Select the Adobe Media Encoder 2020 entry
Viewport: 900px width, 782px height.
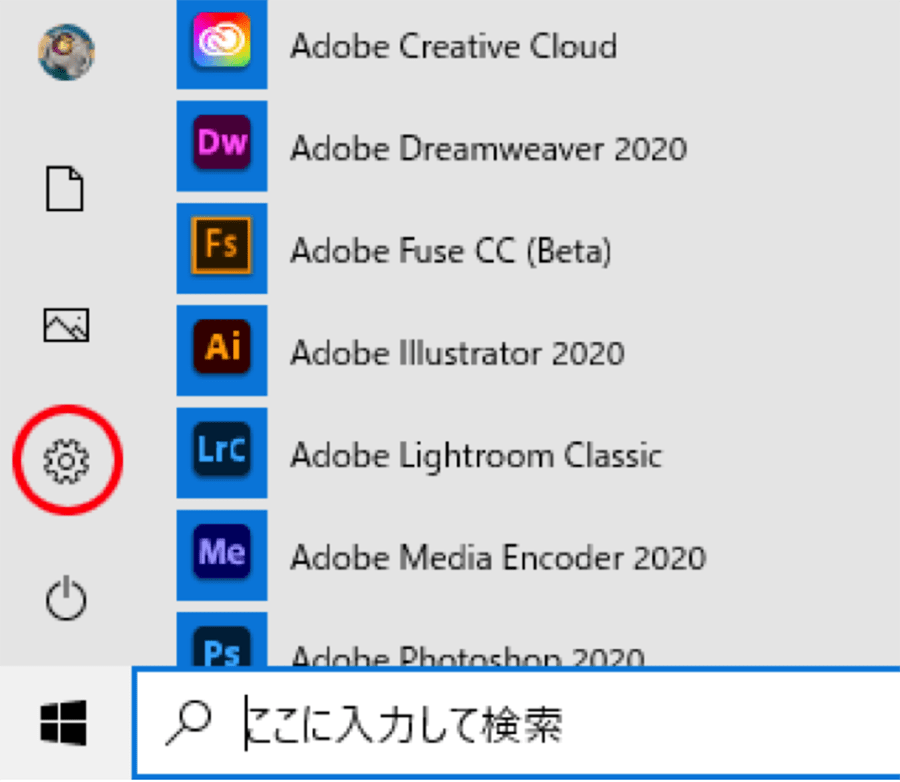(x=498, y=557)
